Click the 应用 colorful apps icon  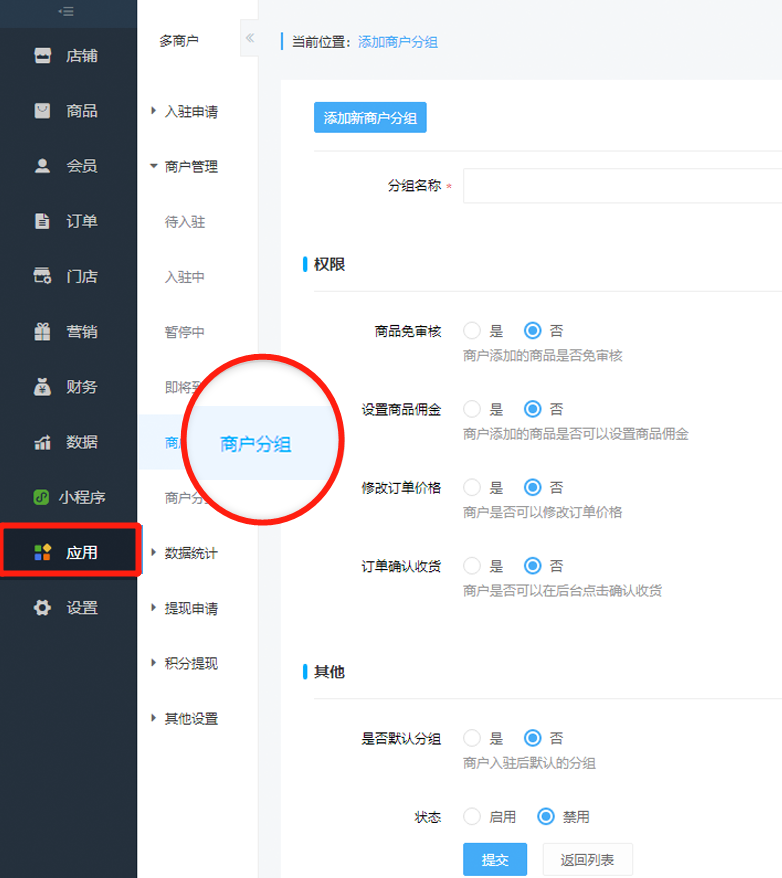(x=43, y=553)
